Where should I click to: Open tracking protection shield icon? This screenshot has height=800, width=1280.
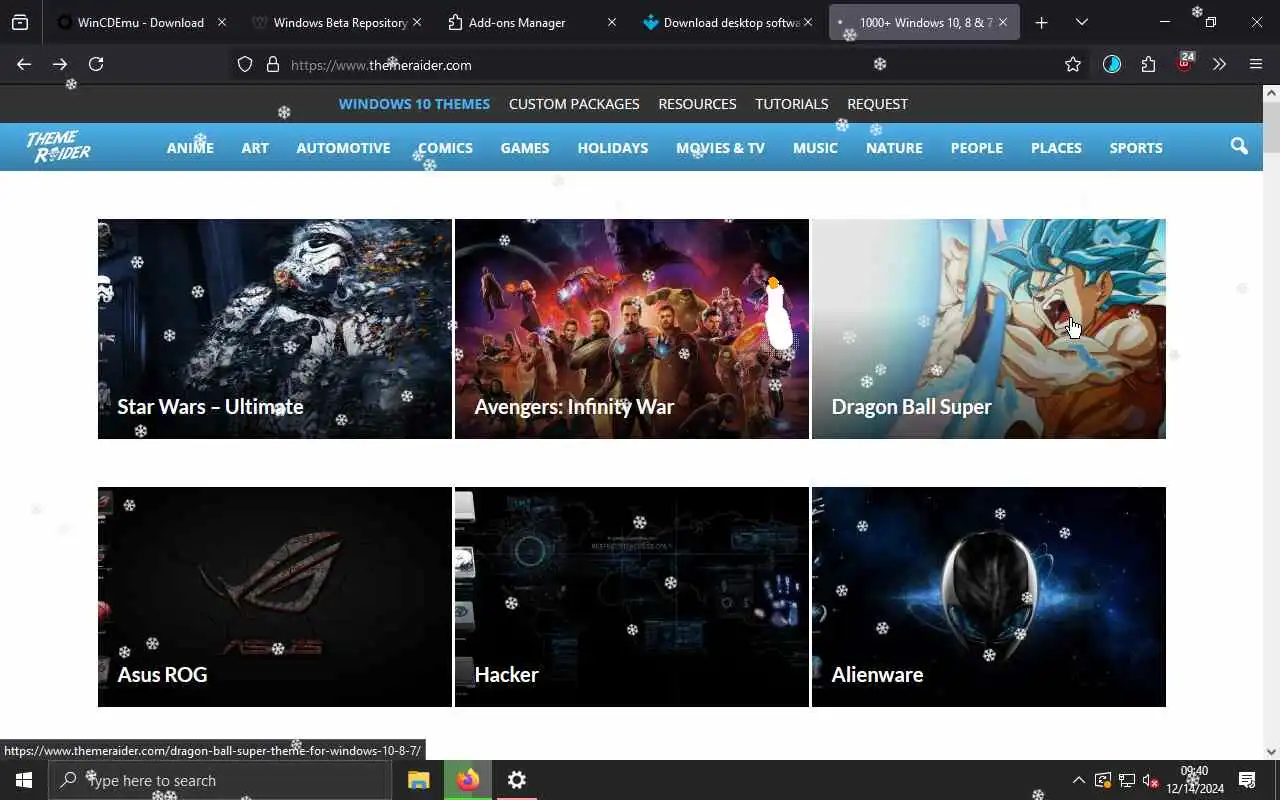click(x=245, y=64)
